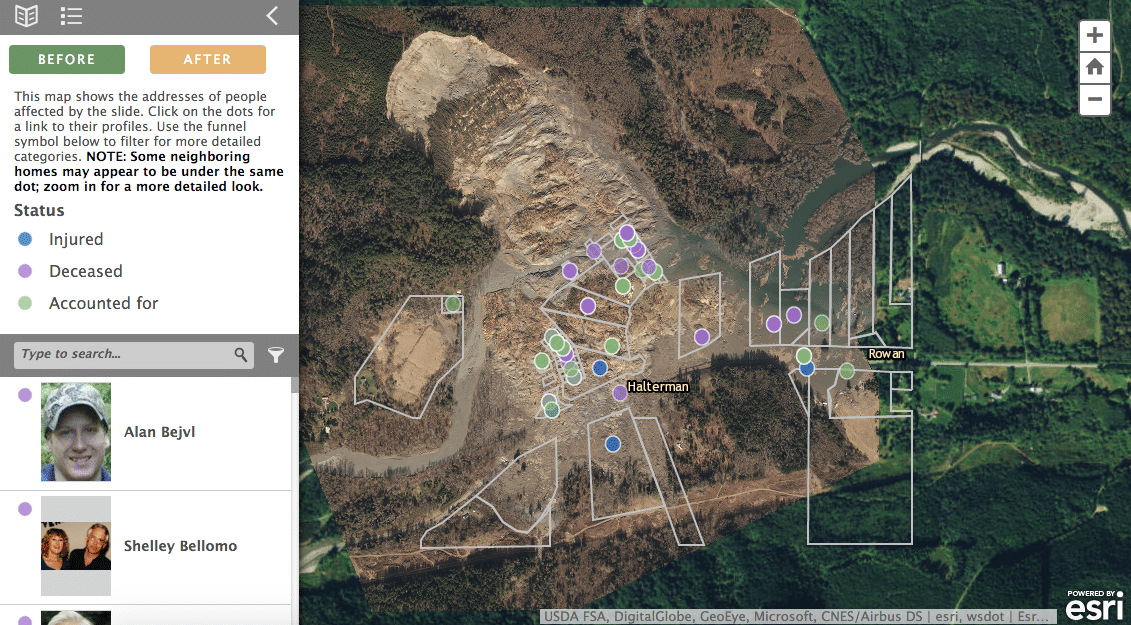Collapse the side panel with the arrow
The width and height of the screenshot is (1131, 625).
point(272,16)
